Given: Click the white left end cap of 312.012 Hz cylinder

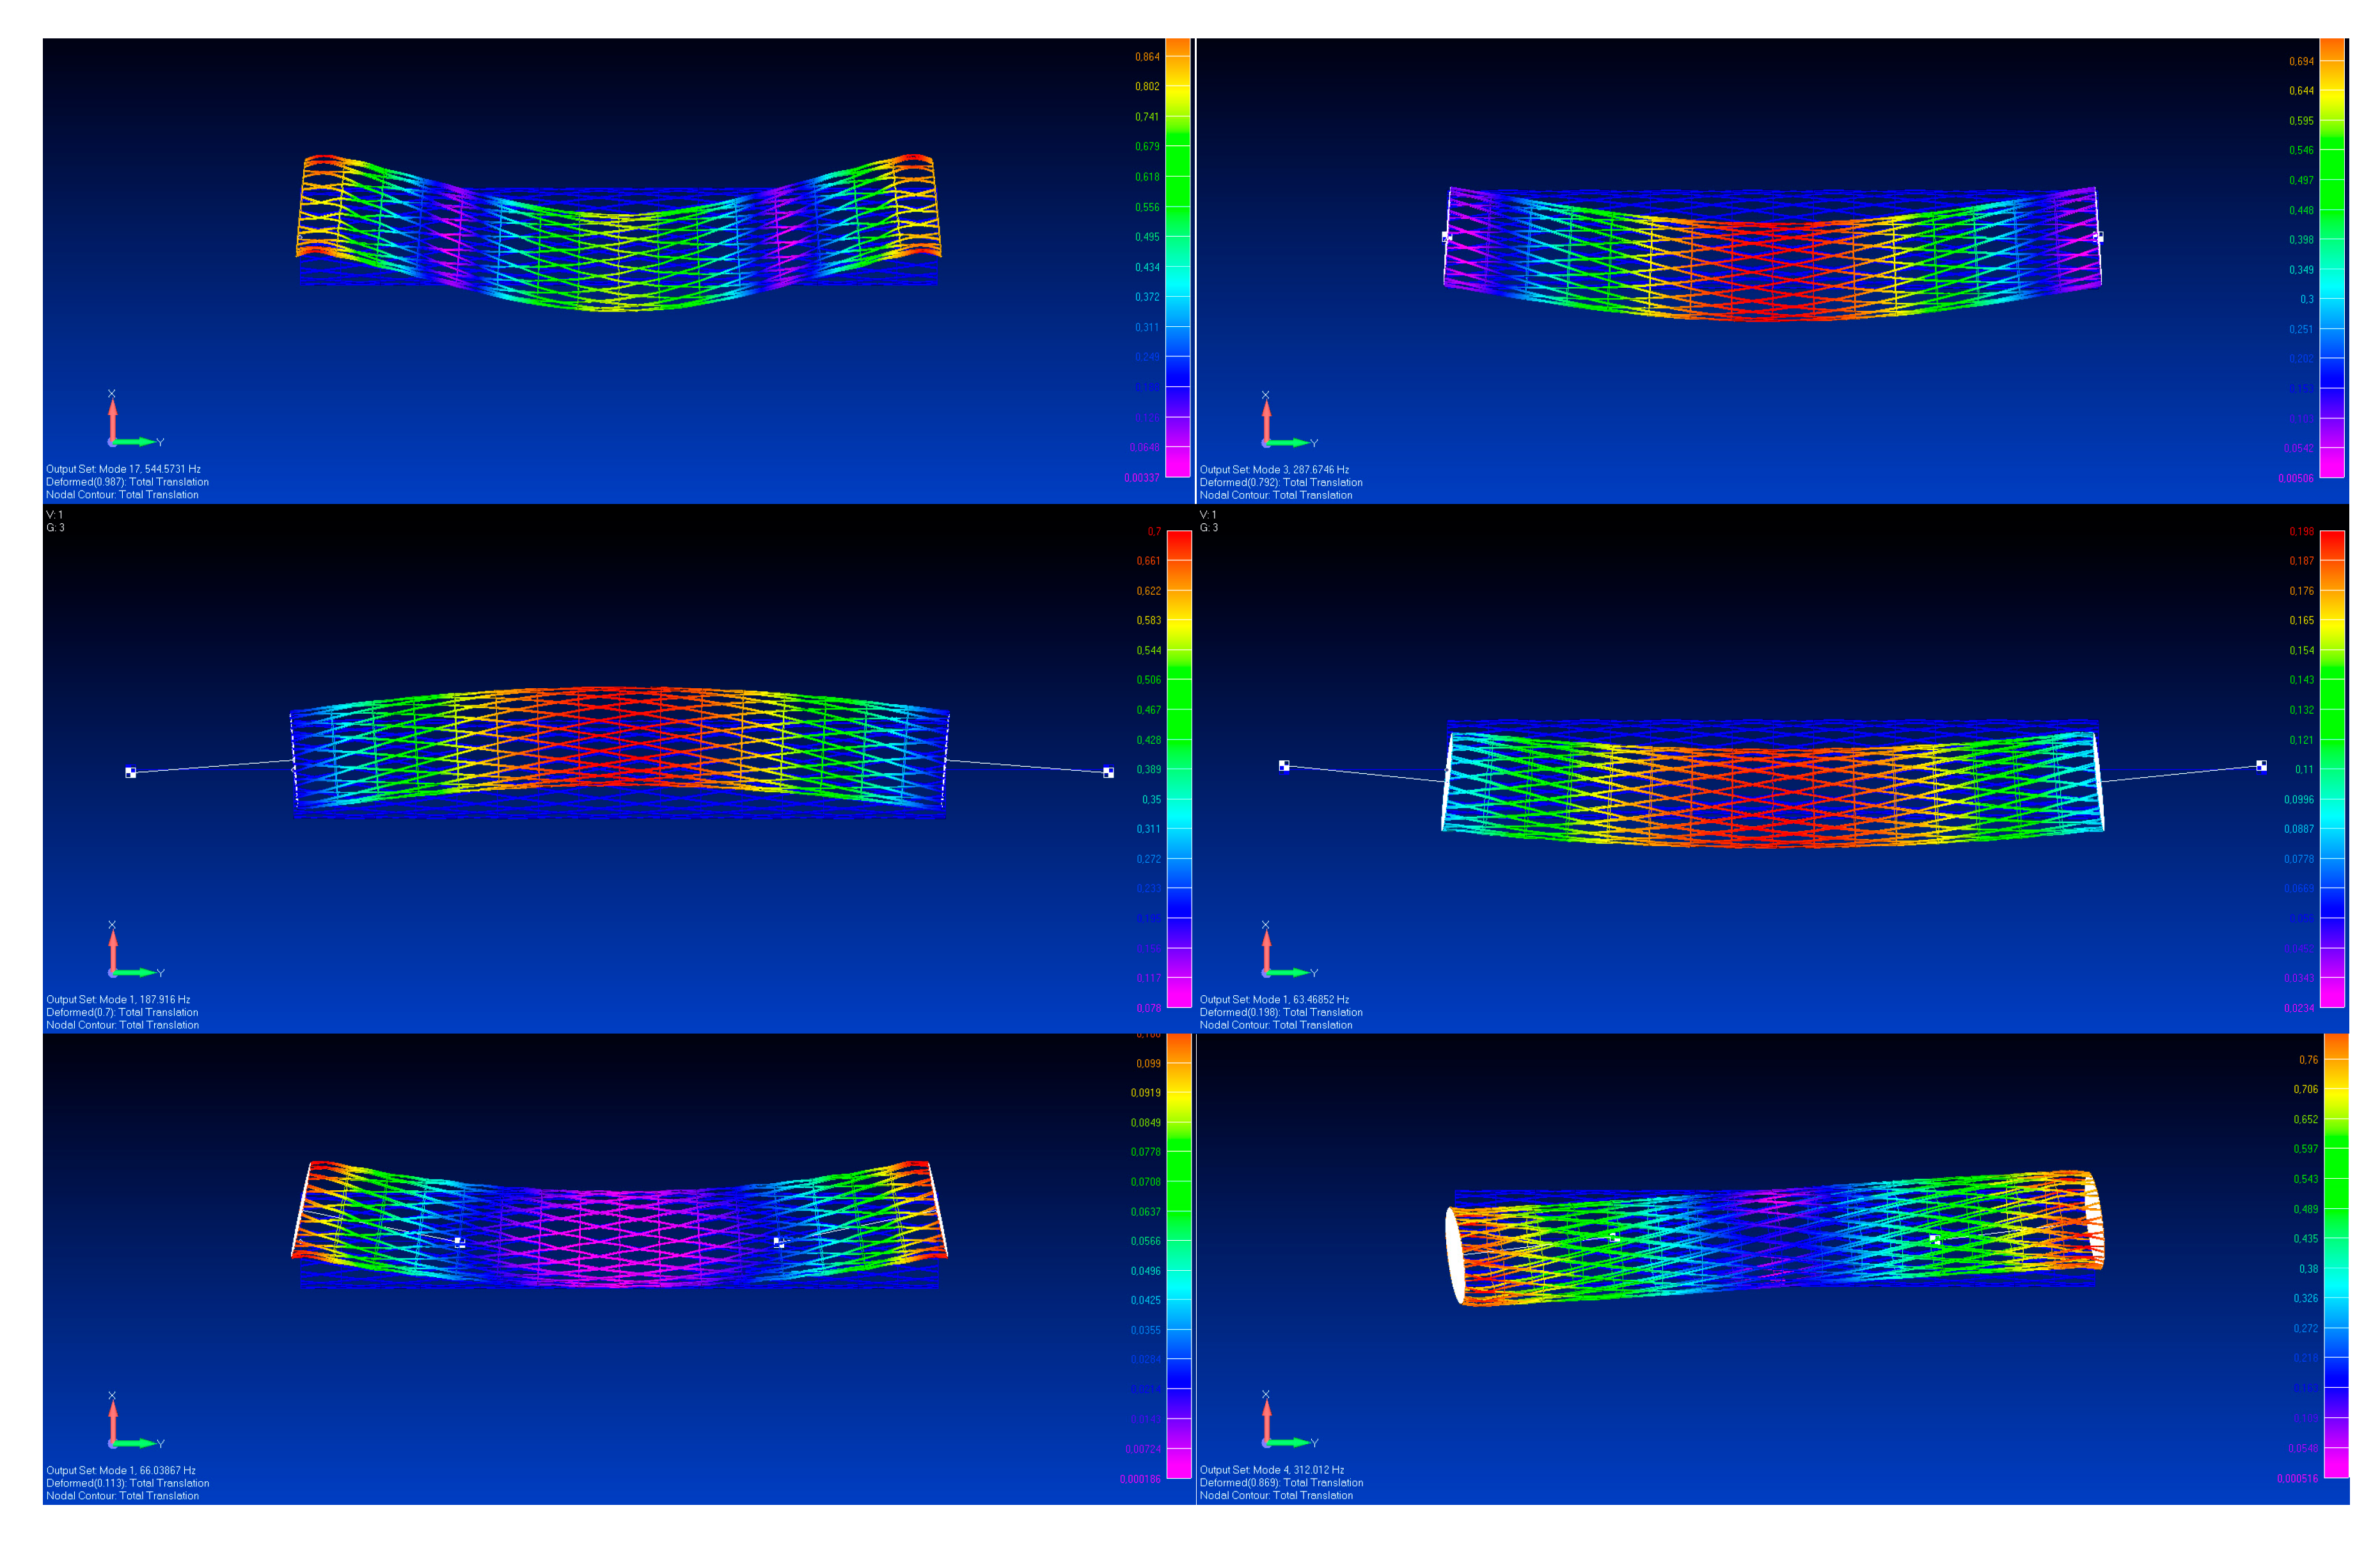Looking at the screenshot, I should (1456, 1255).
